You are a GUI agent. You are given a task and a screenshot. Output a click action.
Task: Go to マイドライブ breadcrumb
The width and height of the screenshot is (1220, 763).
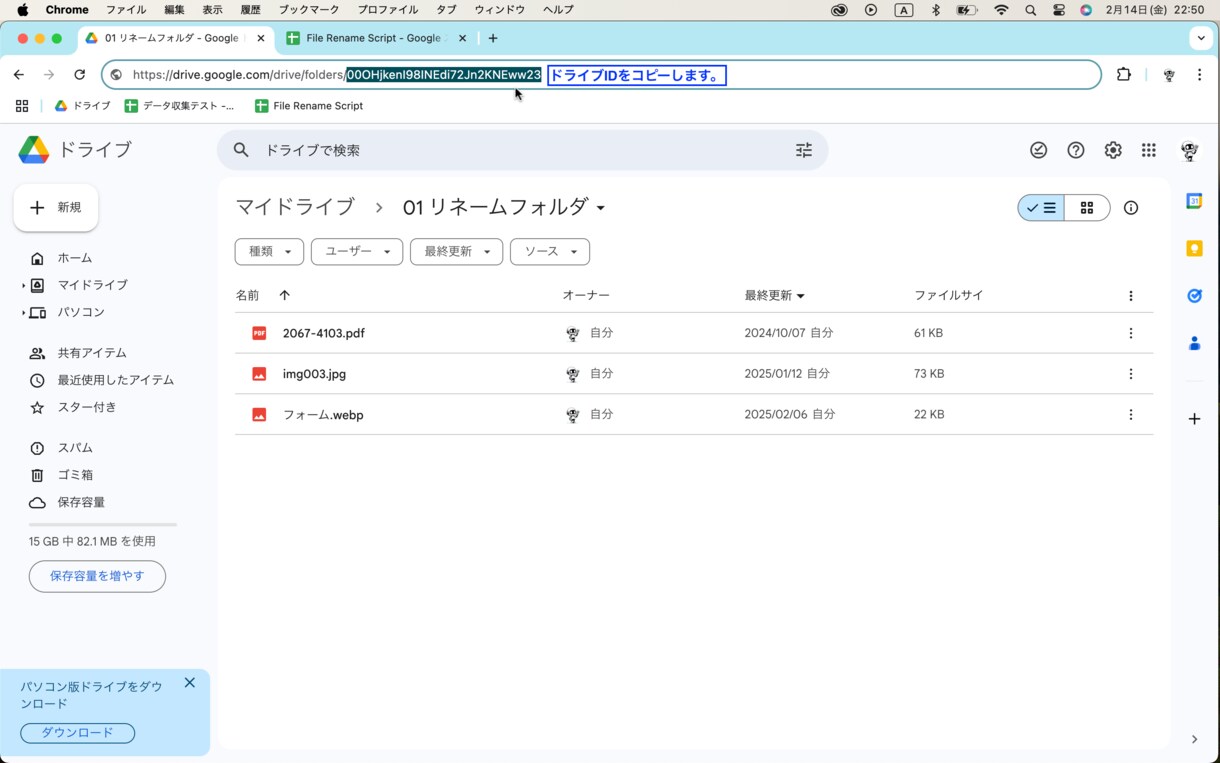[295, 207]
